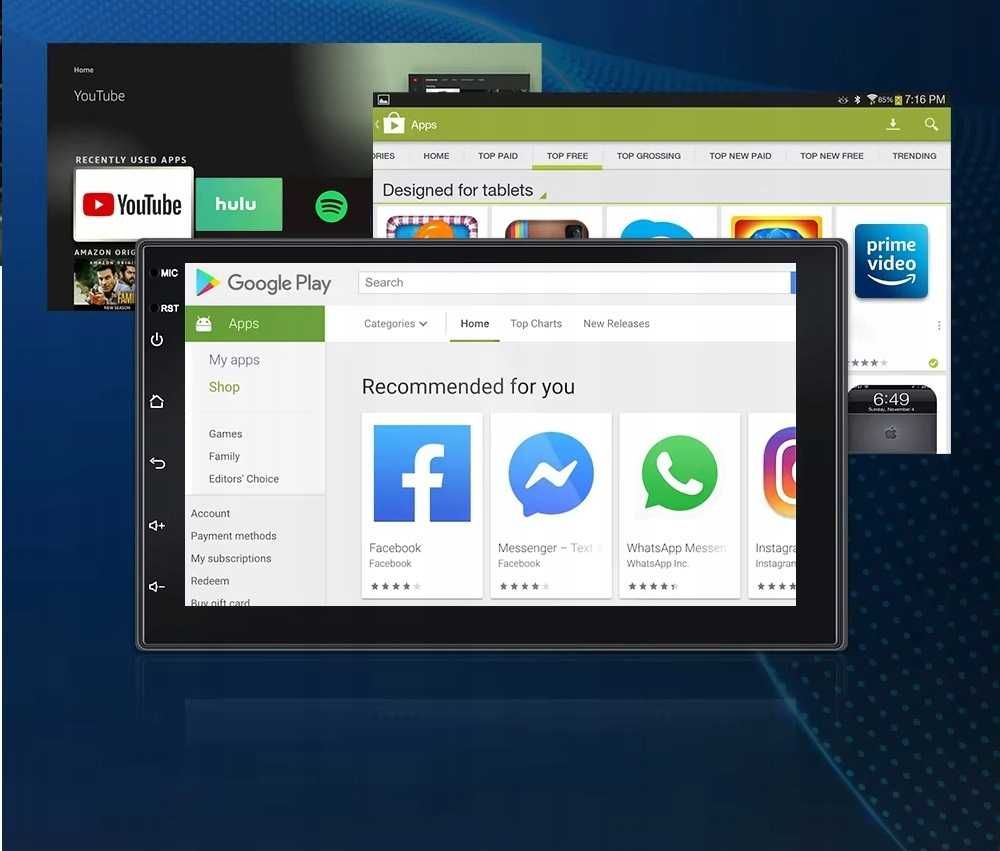
Task: Select the HOME tab in the tablet Play Store
Action: 436,156
